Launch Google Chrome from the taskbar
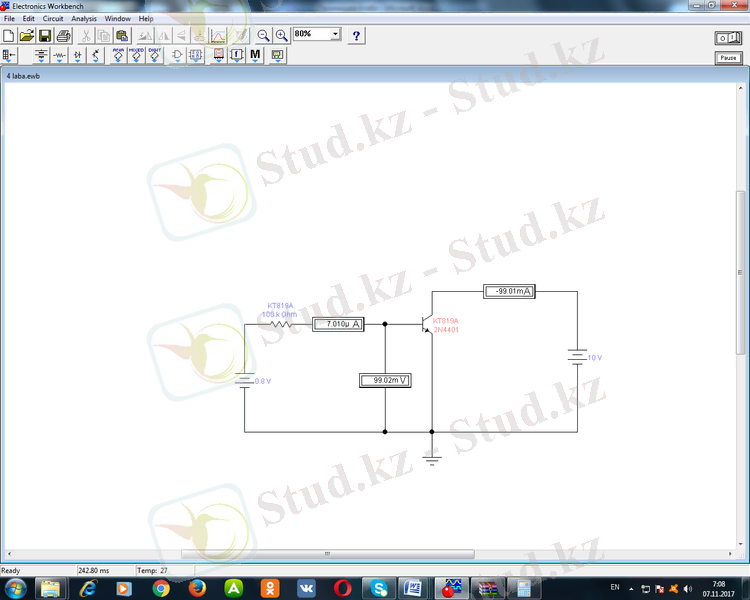750x600 pixels. (161, 588)
